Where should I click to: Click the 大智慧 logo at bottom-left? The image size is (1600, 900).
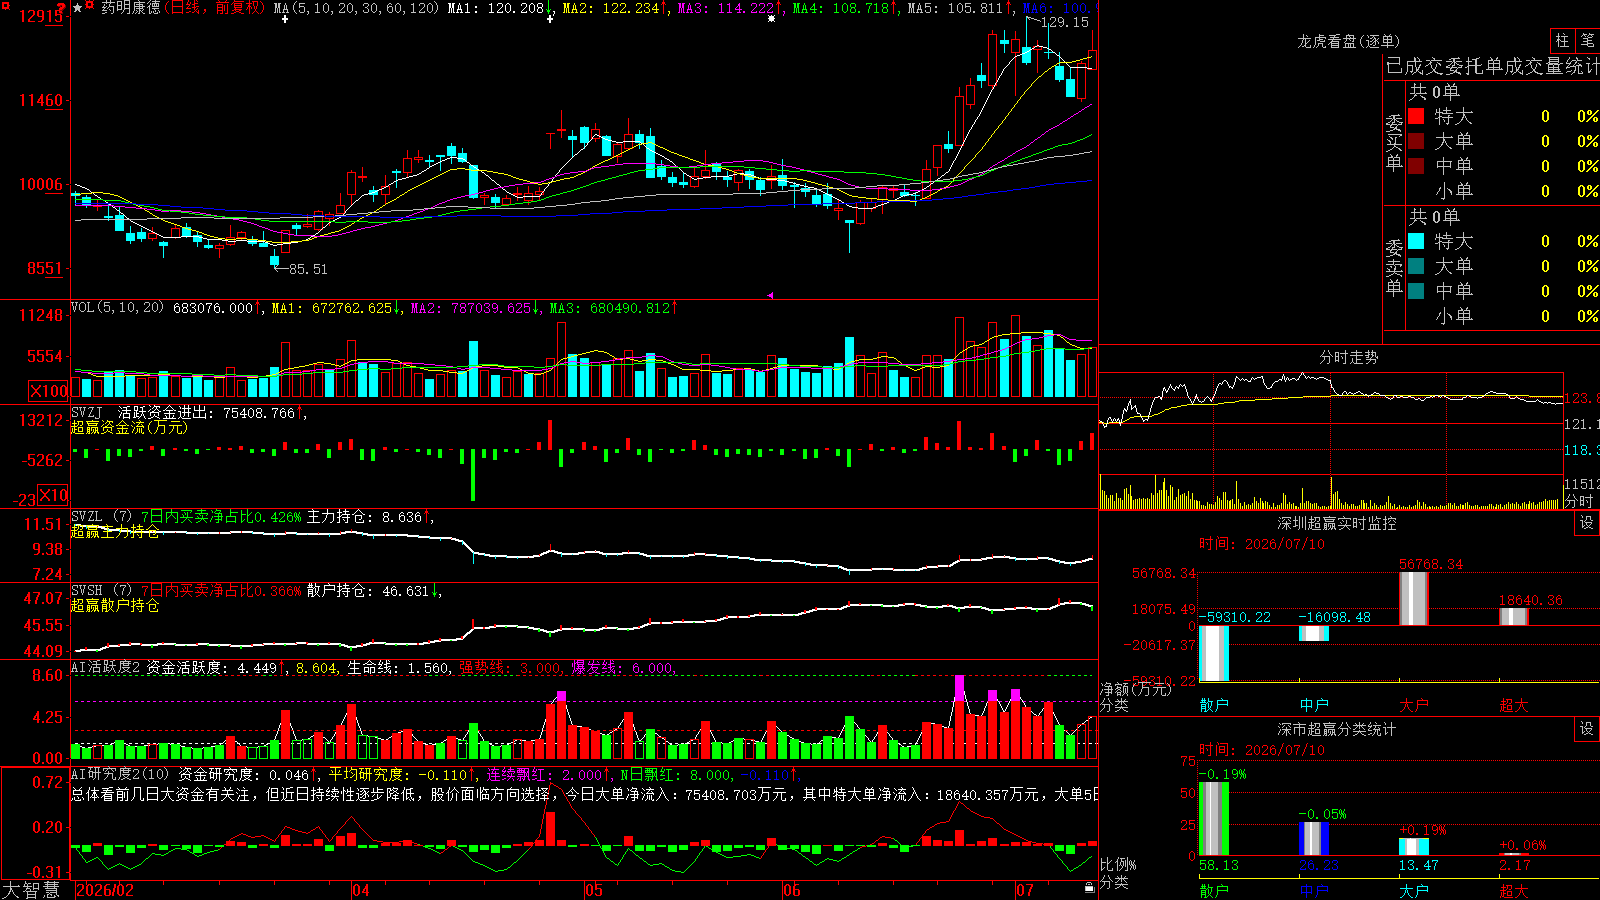click(x=31, y=890)
